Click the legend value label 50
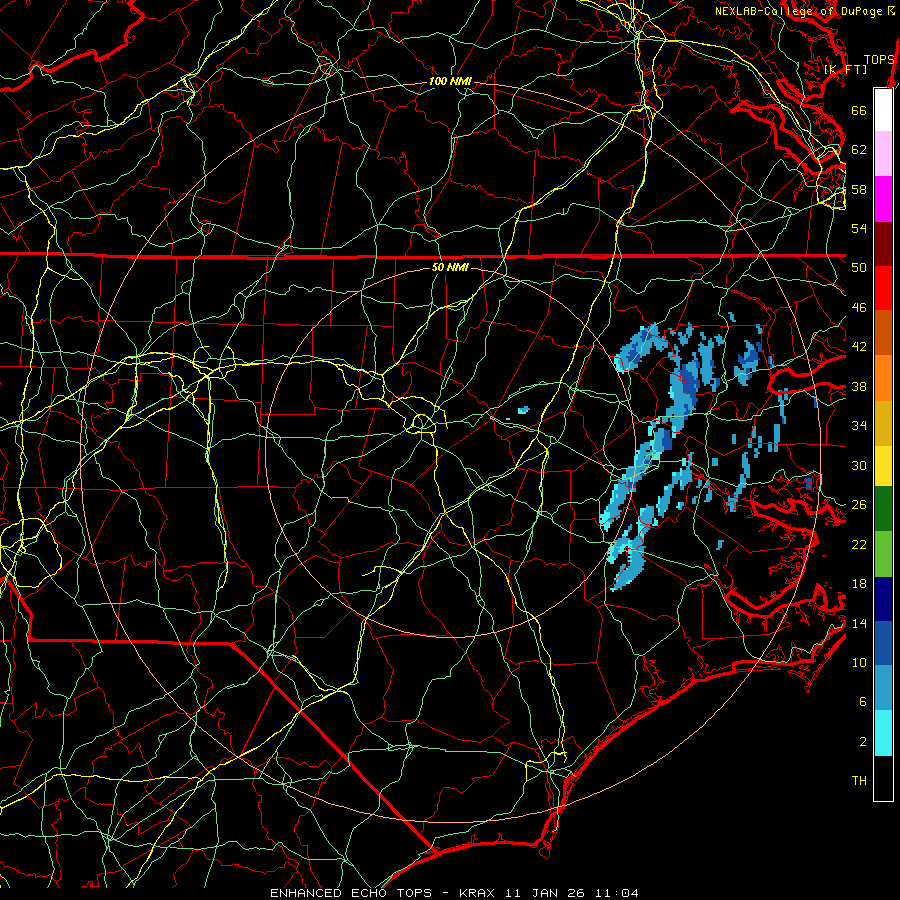This screenshot has width=900, height=900. (859, 268)
